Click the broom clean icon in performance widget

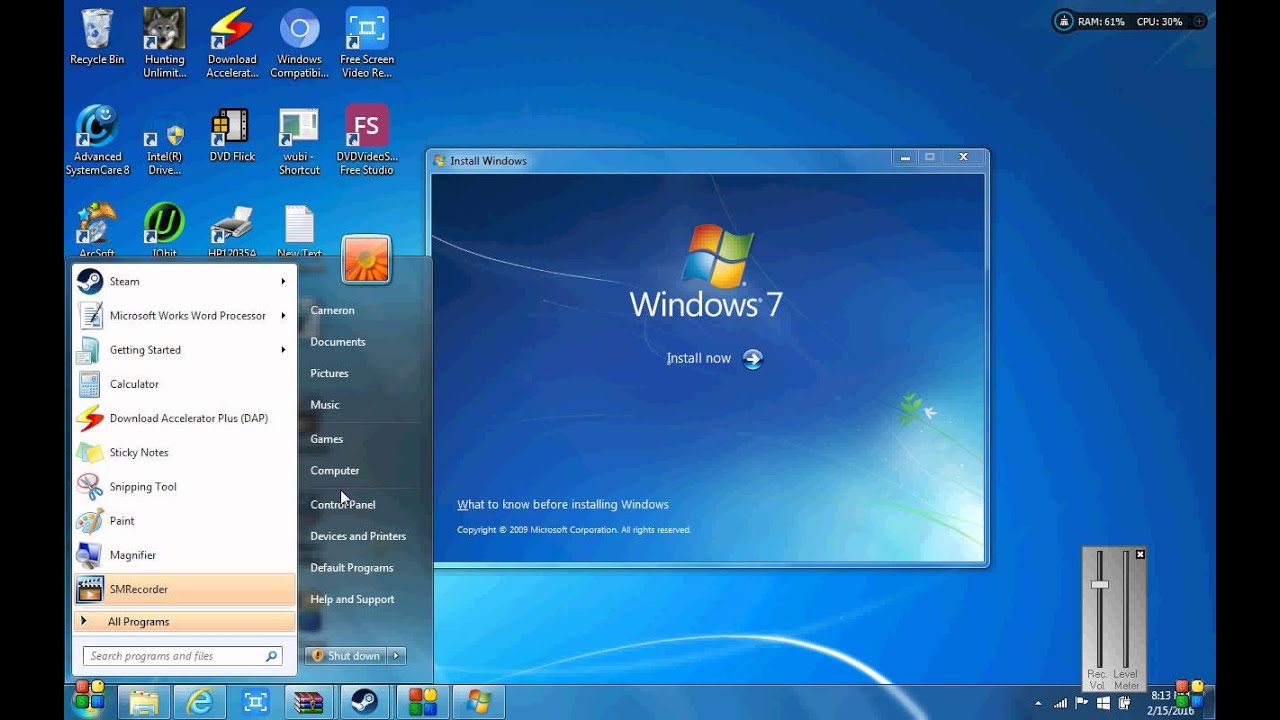[1064, 21]
